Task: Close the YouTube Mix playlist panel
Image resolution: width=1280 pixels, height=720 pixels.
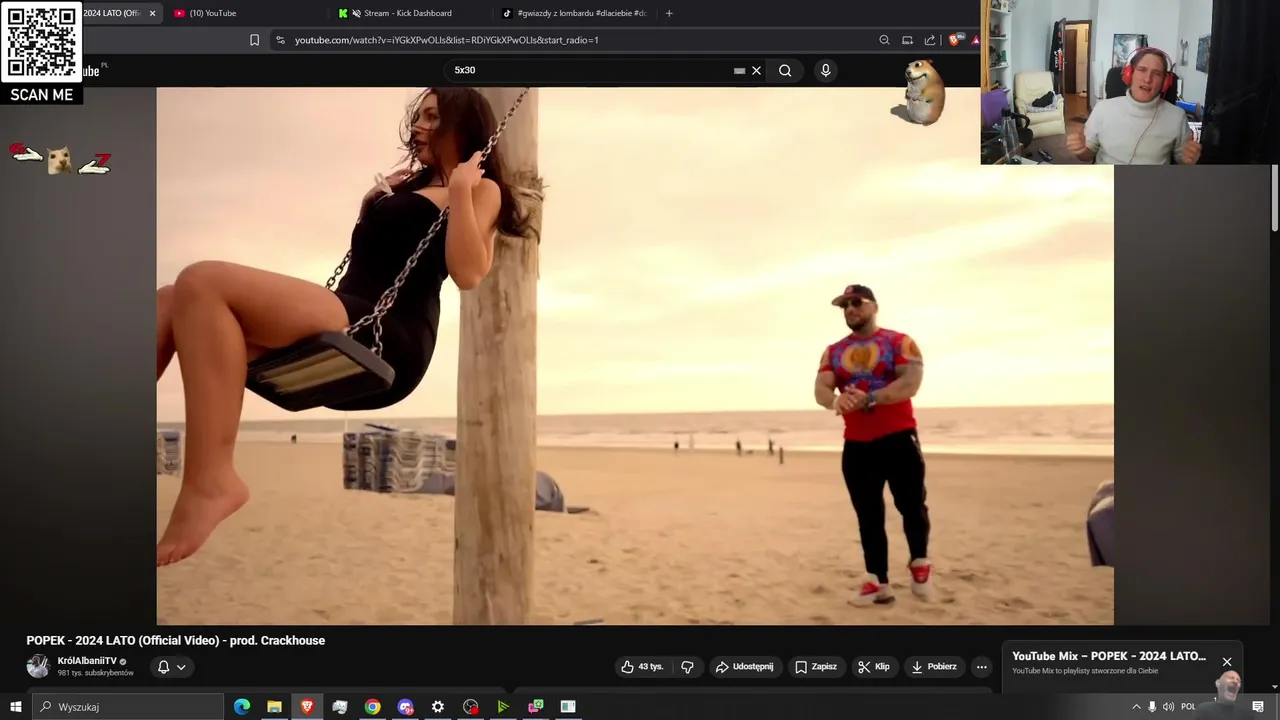Action: 1227,662
